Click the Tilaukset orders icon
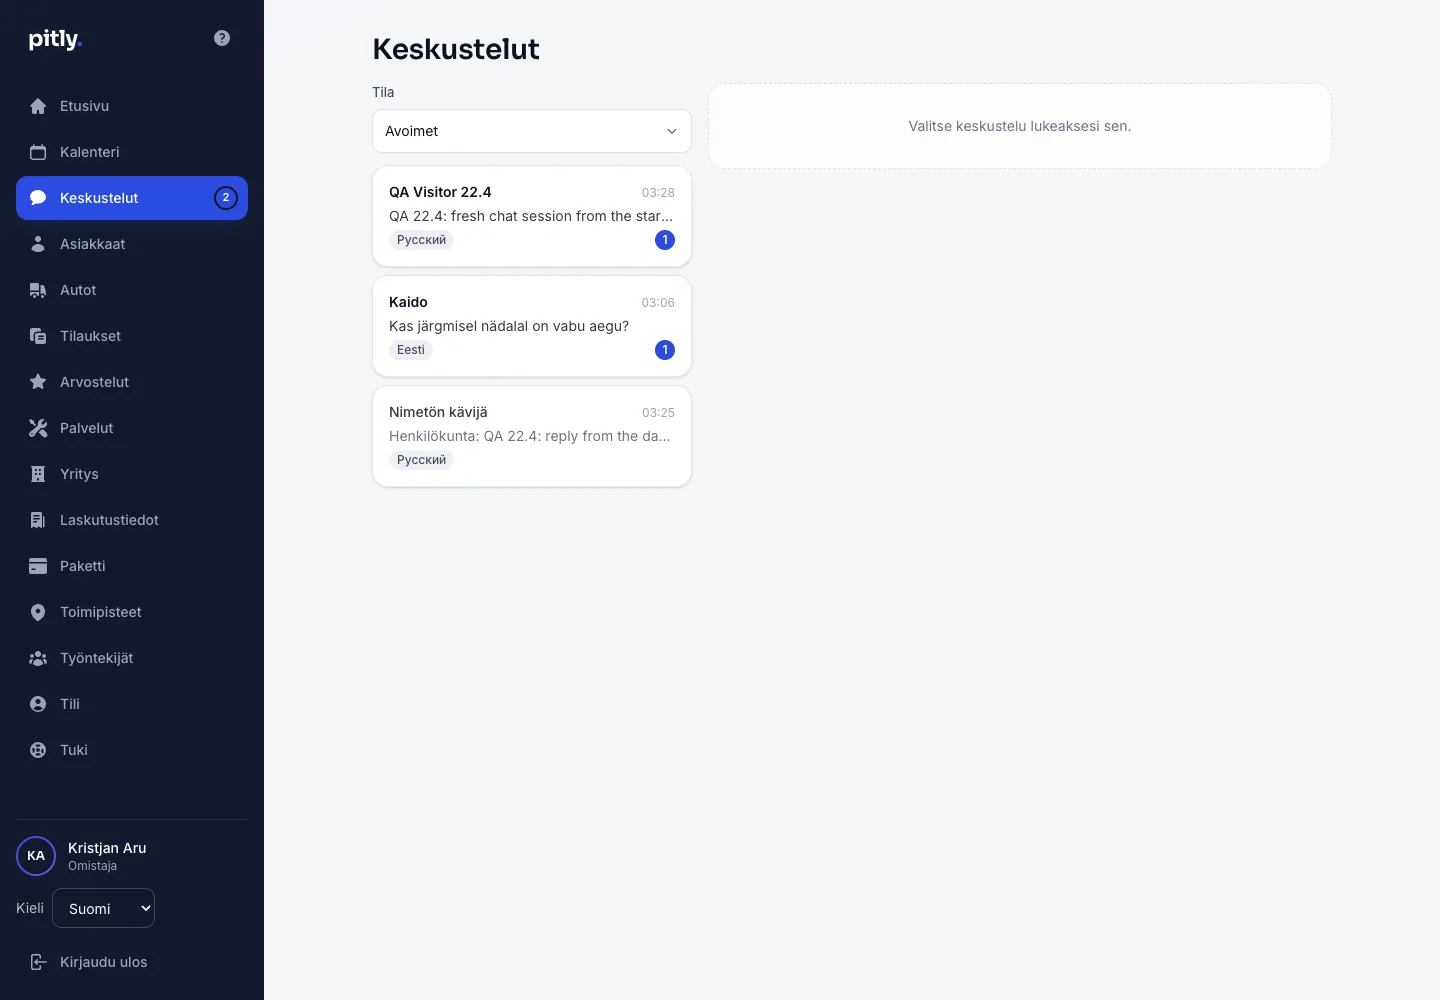The width and height of the screenshot is (1440, 1000). coord(38,336)
